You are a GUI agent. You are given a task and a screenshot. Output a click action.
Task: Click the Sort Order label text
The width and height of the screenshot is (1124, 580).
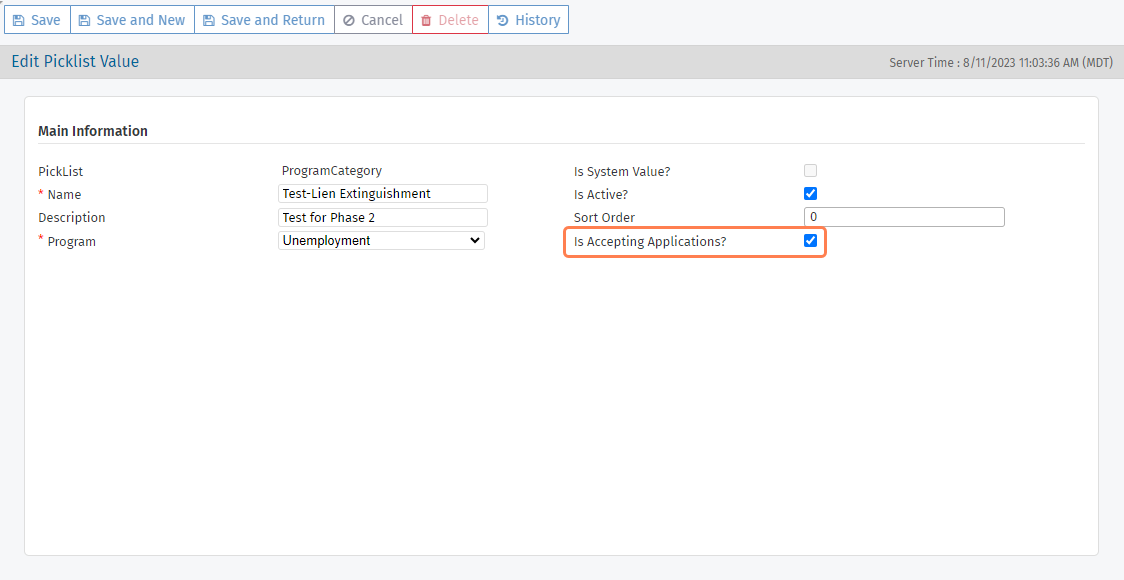coord(604,218)
